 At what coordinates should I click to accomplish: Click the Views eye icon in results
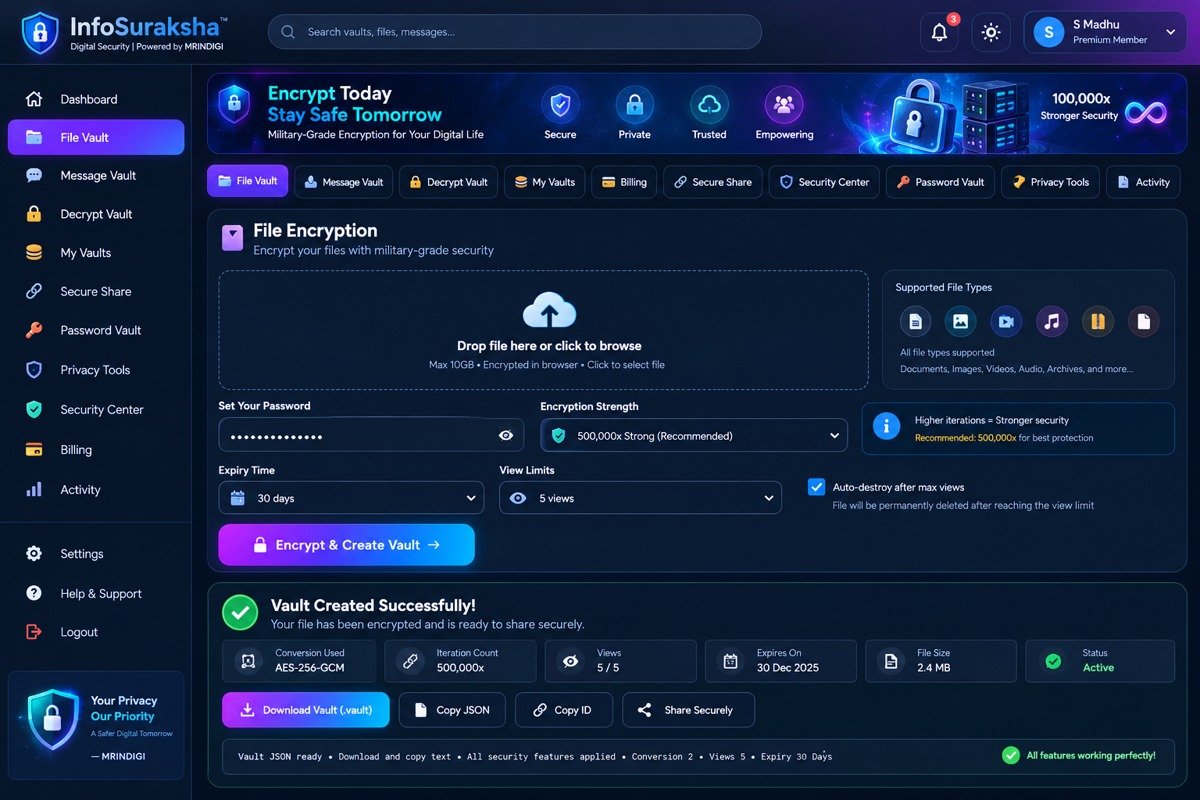[x=570, y=661]
